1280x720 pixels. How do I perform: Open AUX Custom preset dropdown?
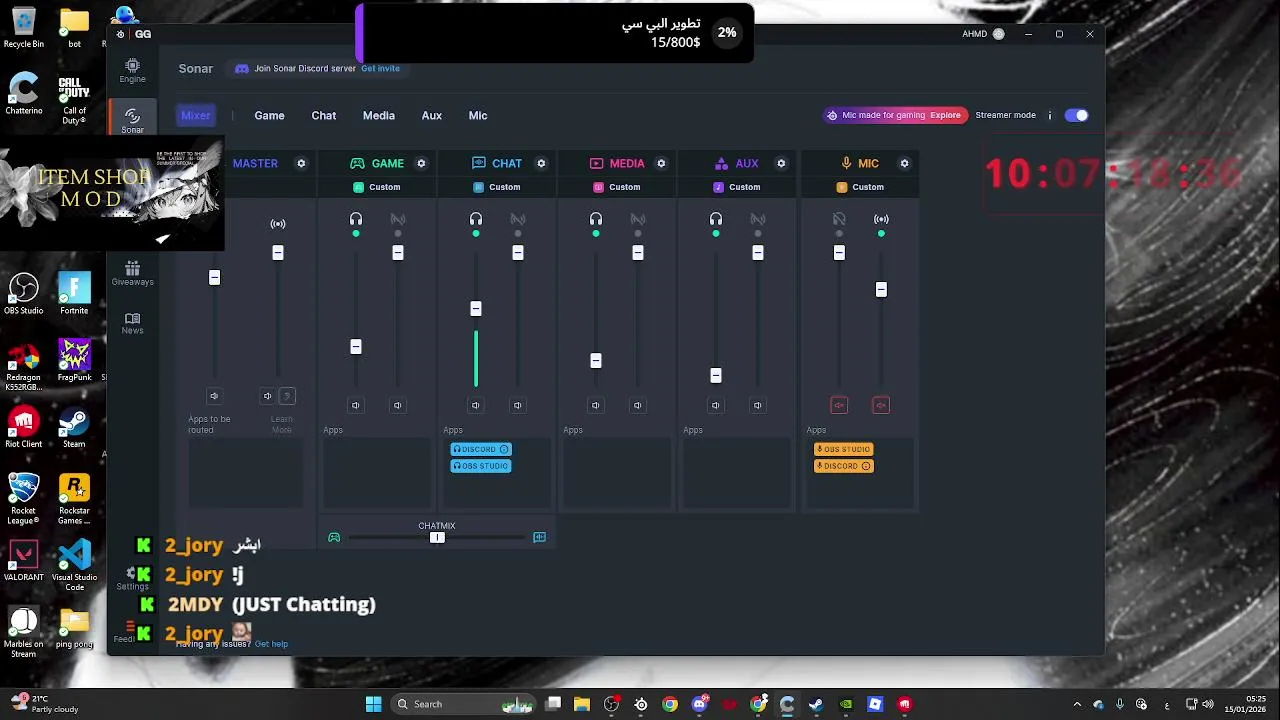tap(737, 187)
